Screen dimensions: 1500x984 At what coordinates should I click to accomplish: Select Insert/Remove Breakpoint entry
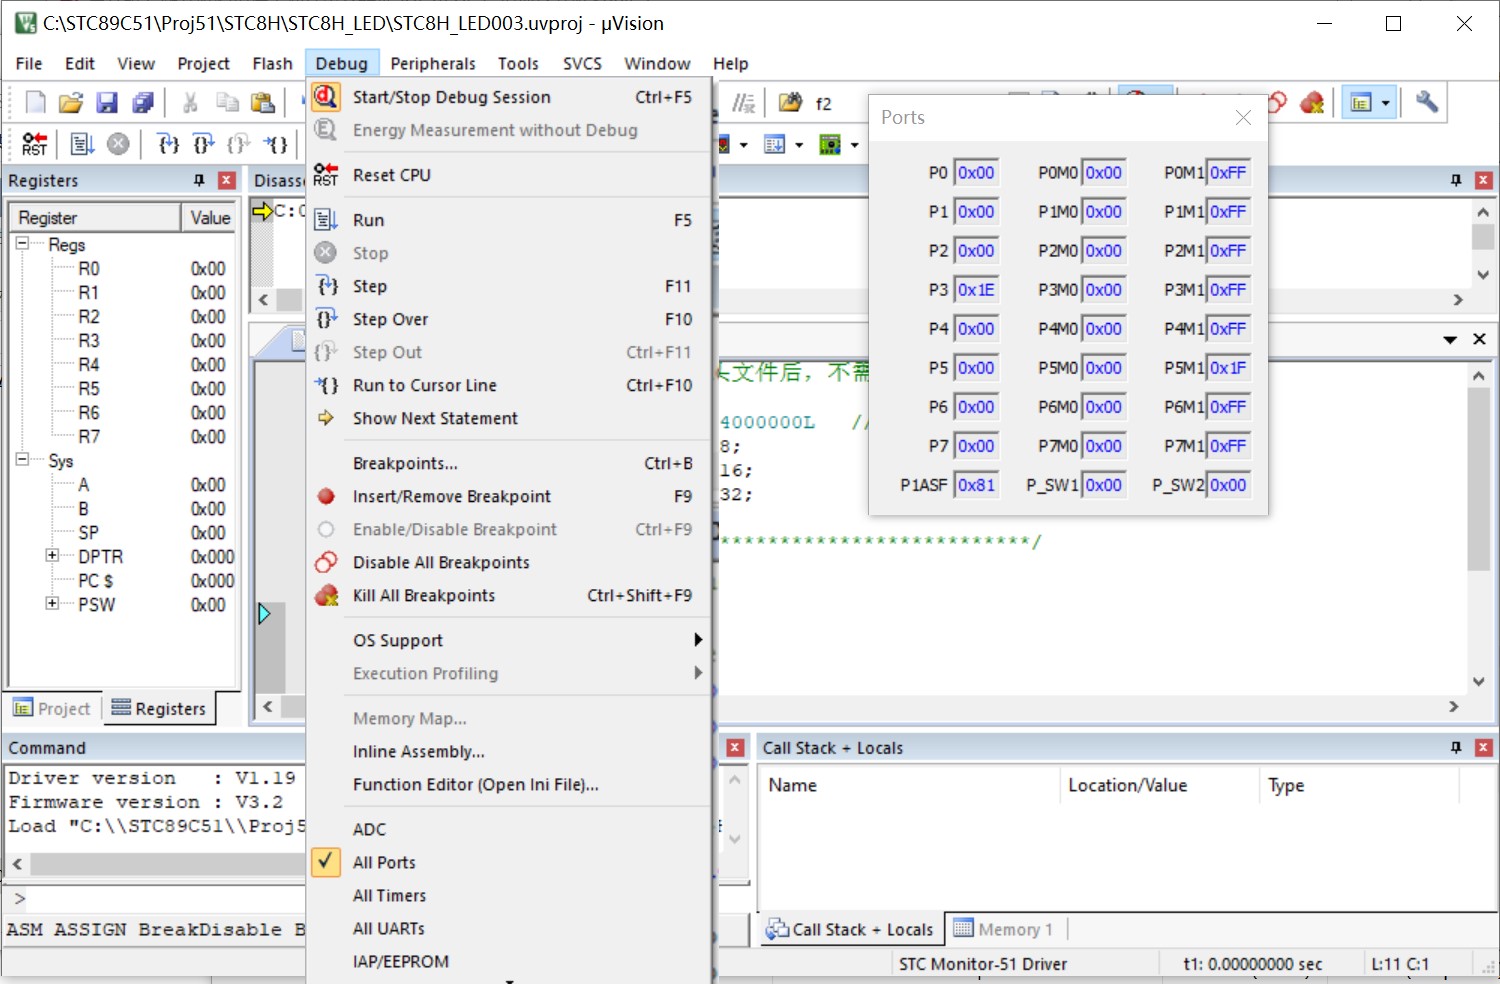[x=508, y=496]
